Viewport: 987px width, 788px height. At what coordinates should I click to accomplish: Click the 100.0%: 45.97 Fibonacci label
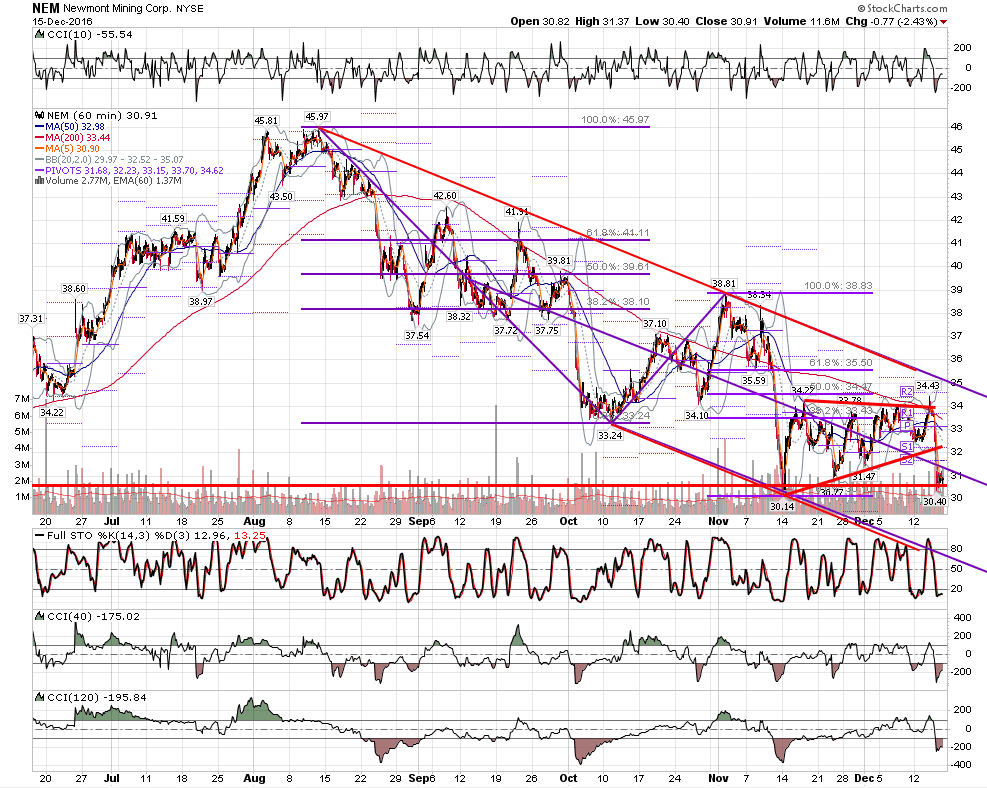[x=615, y=120]
